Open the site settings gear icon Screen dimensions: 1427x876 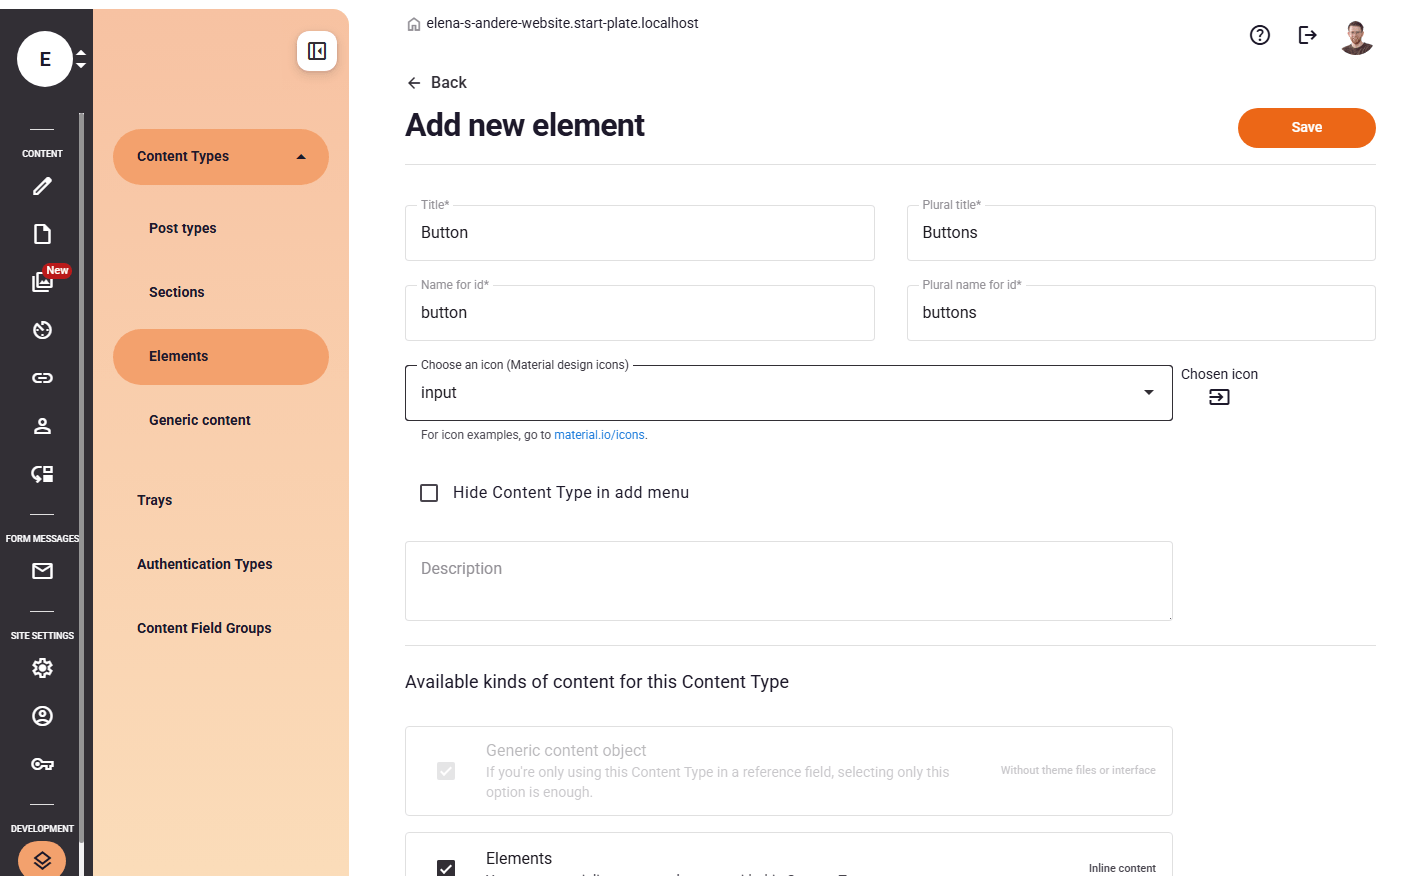[42, 668]
